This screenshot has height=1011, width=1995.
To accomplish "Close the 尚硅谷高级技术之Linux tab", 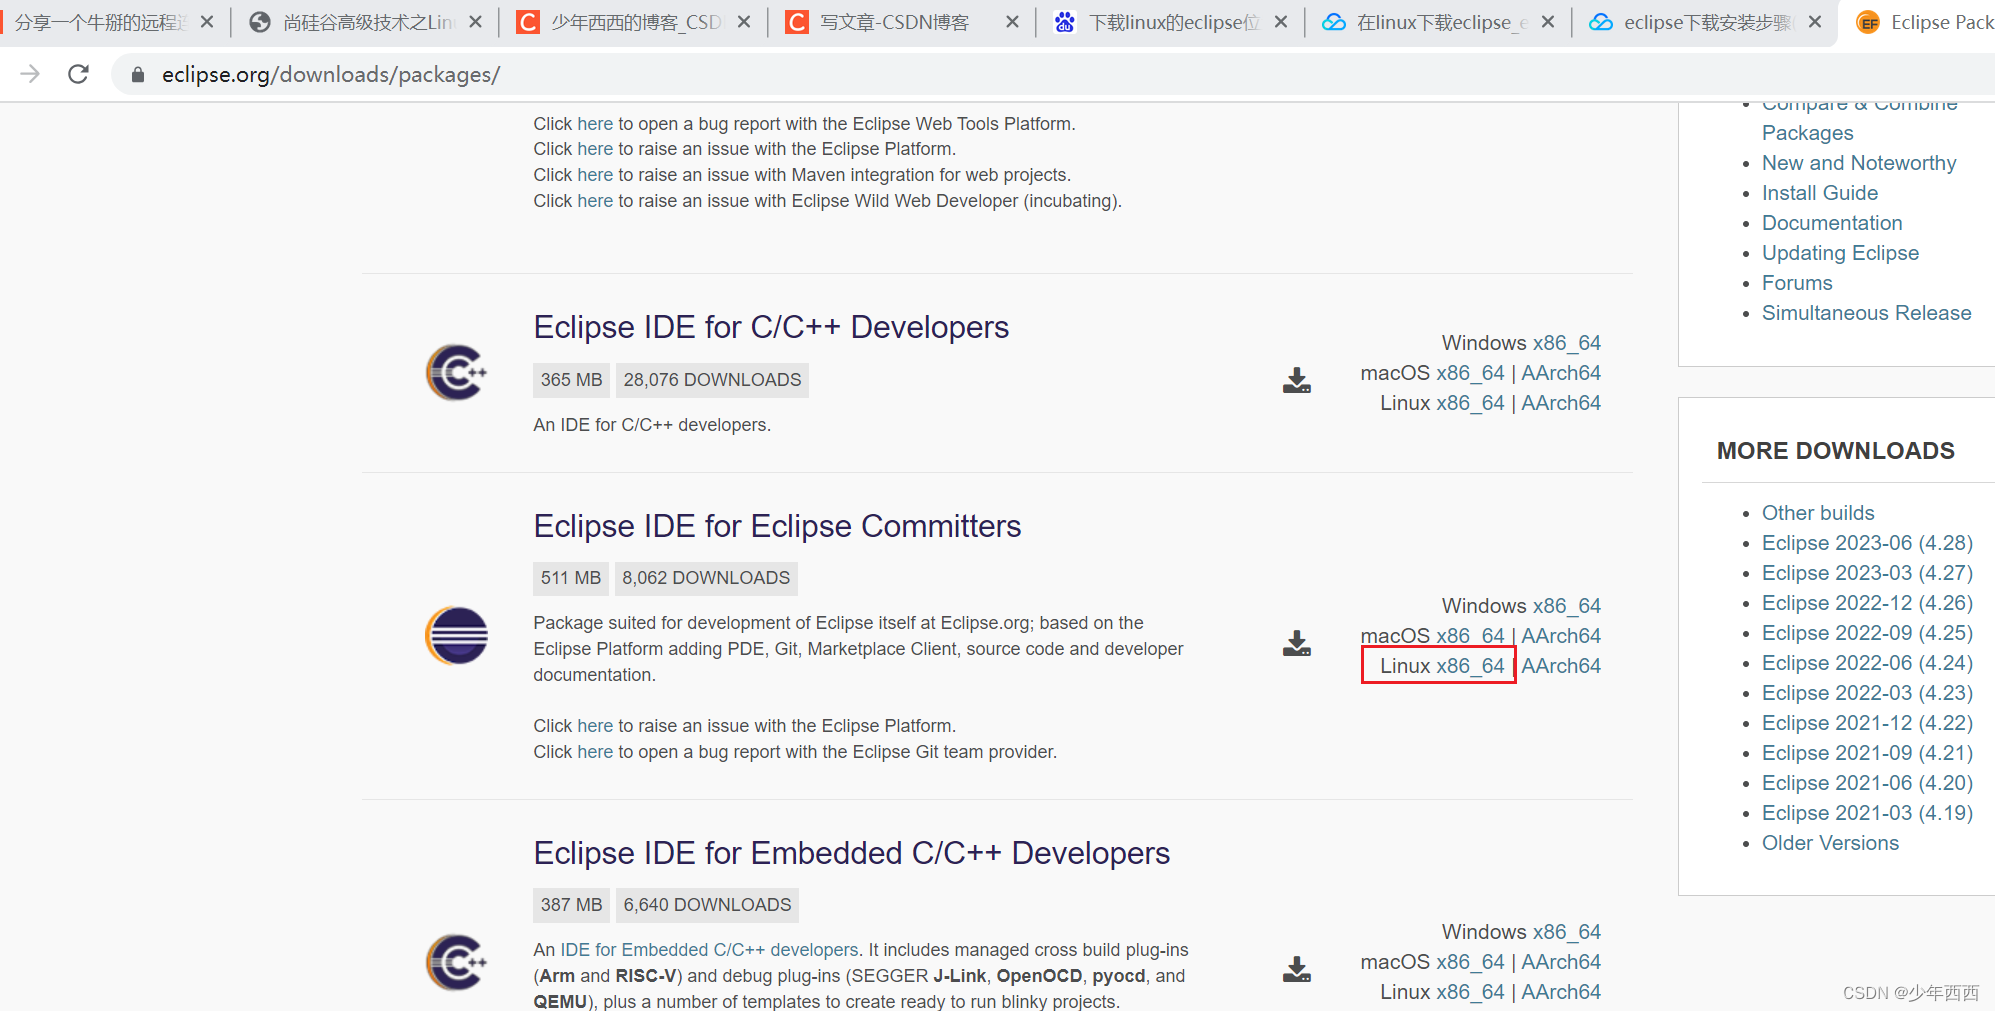I will pos(475,22).
